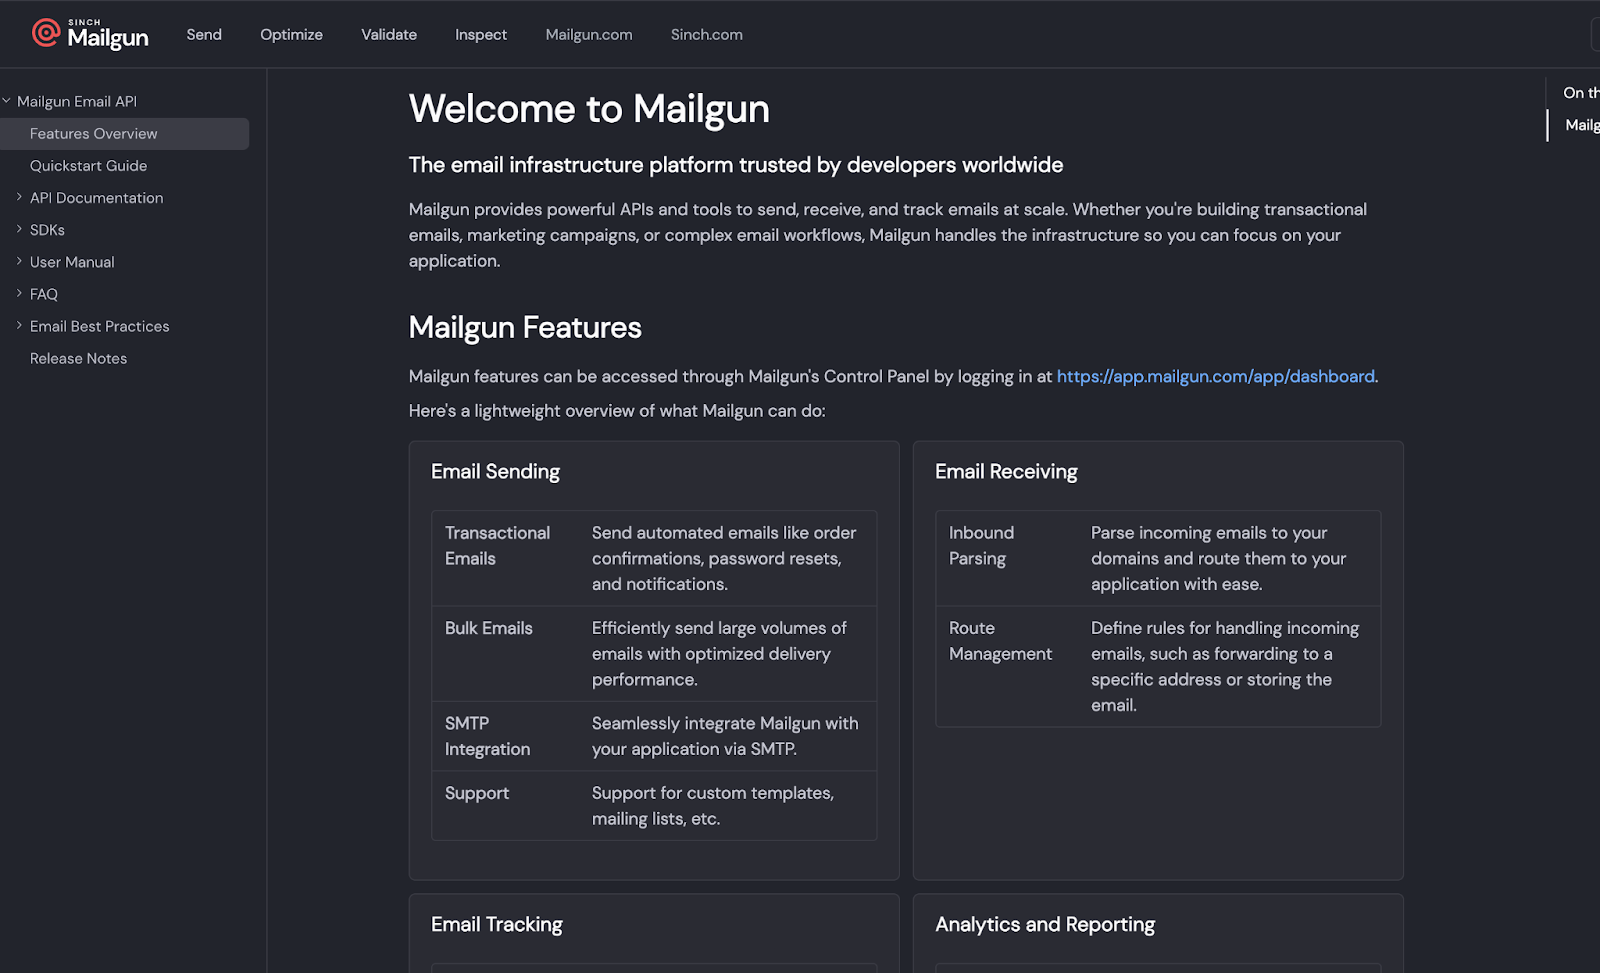Visit the Sinch.com top link

coord(707,34)
